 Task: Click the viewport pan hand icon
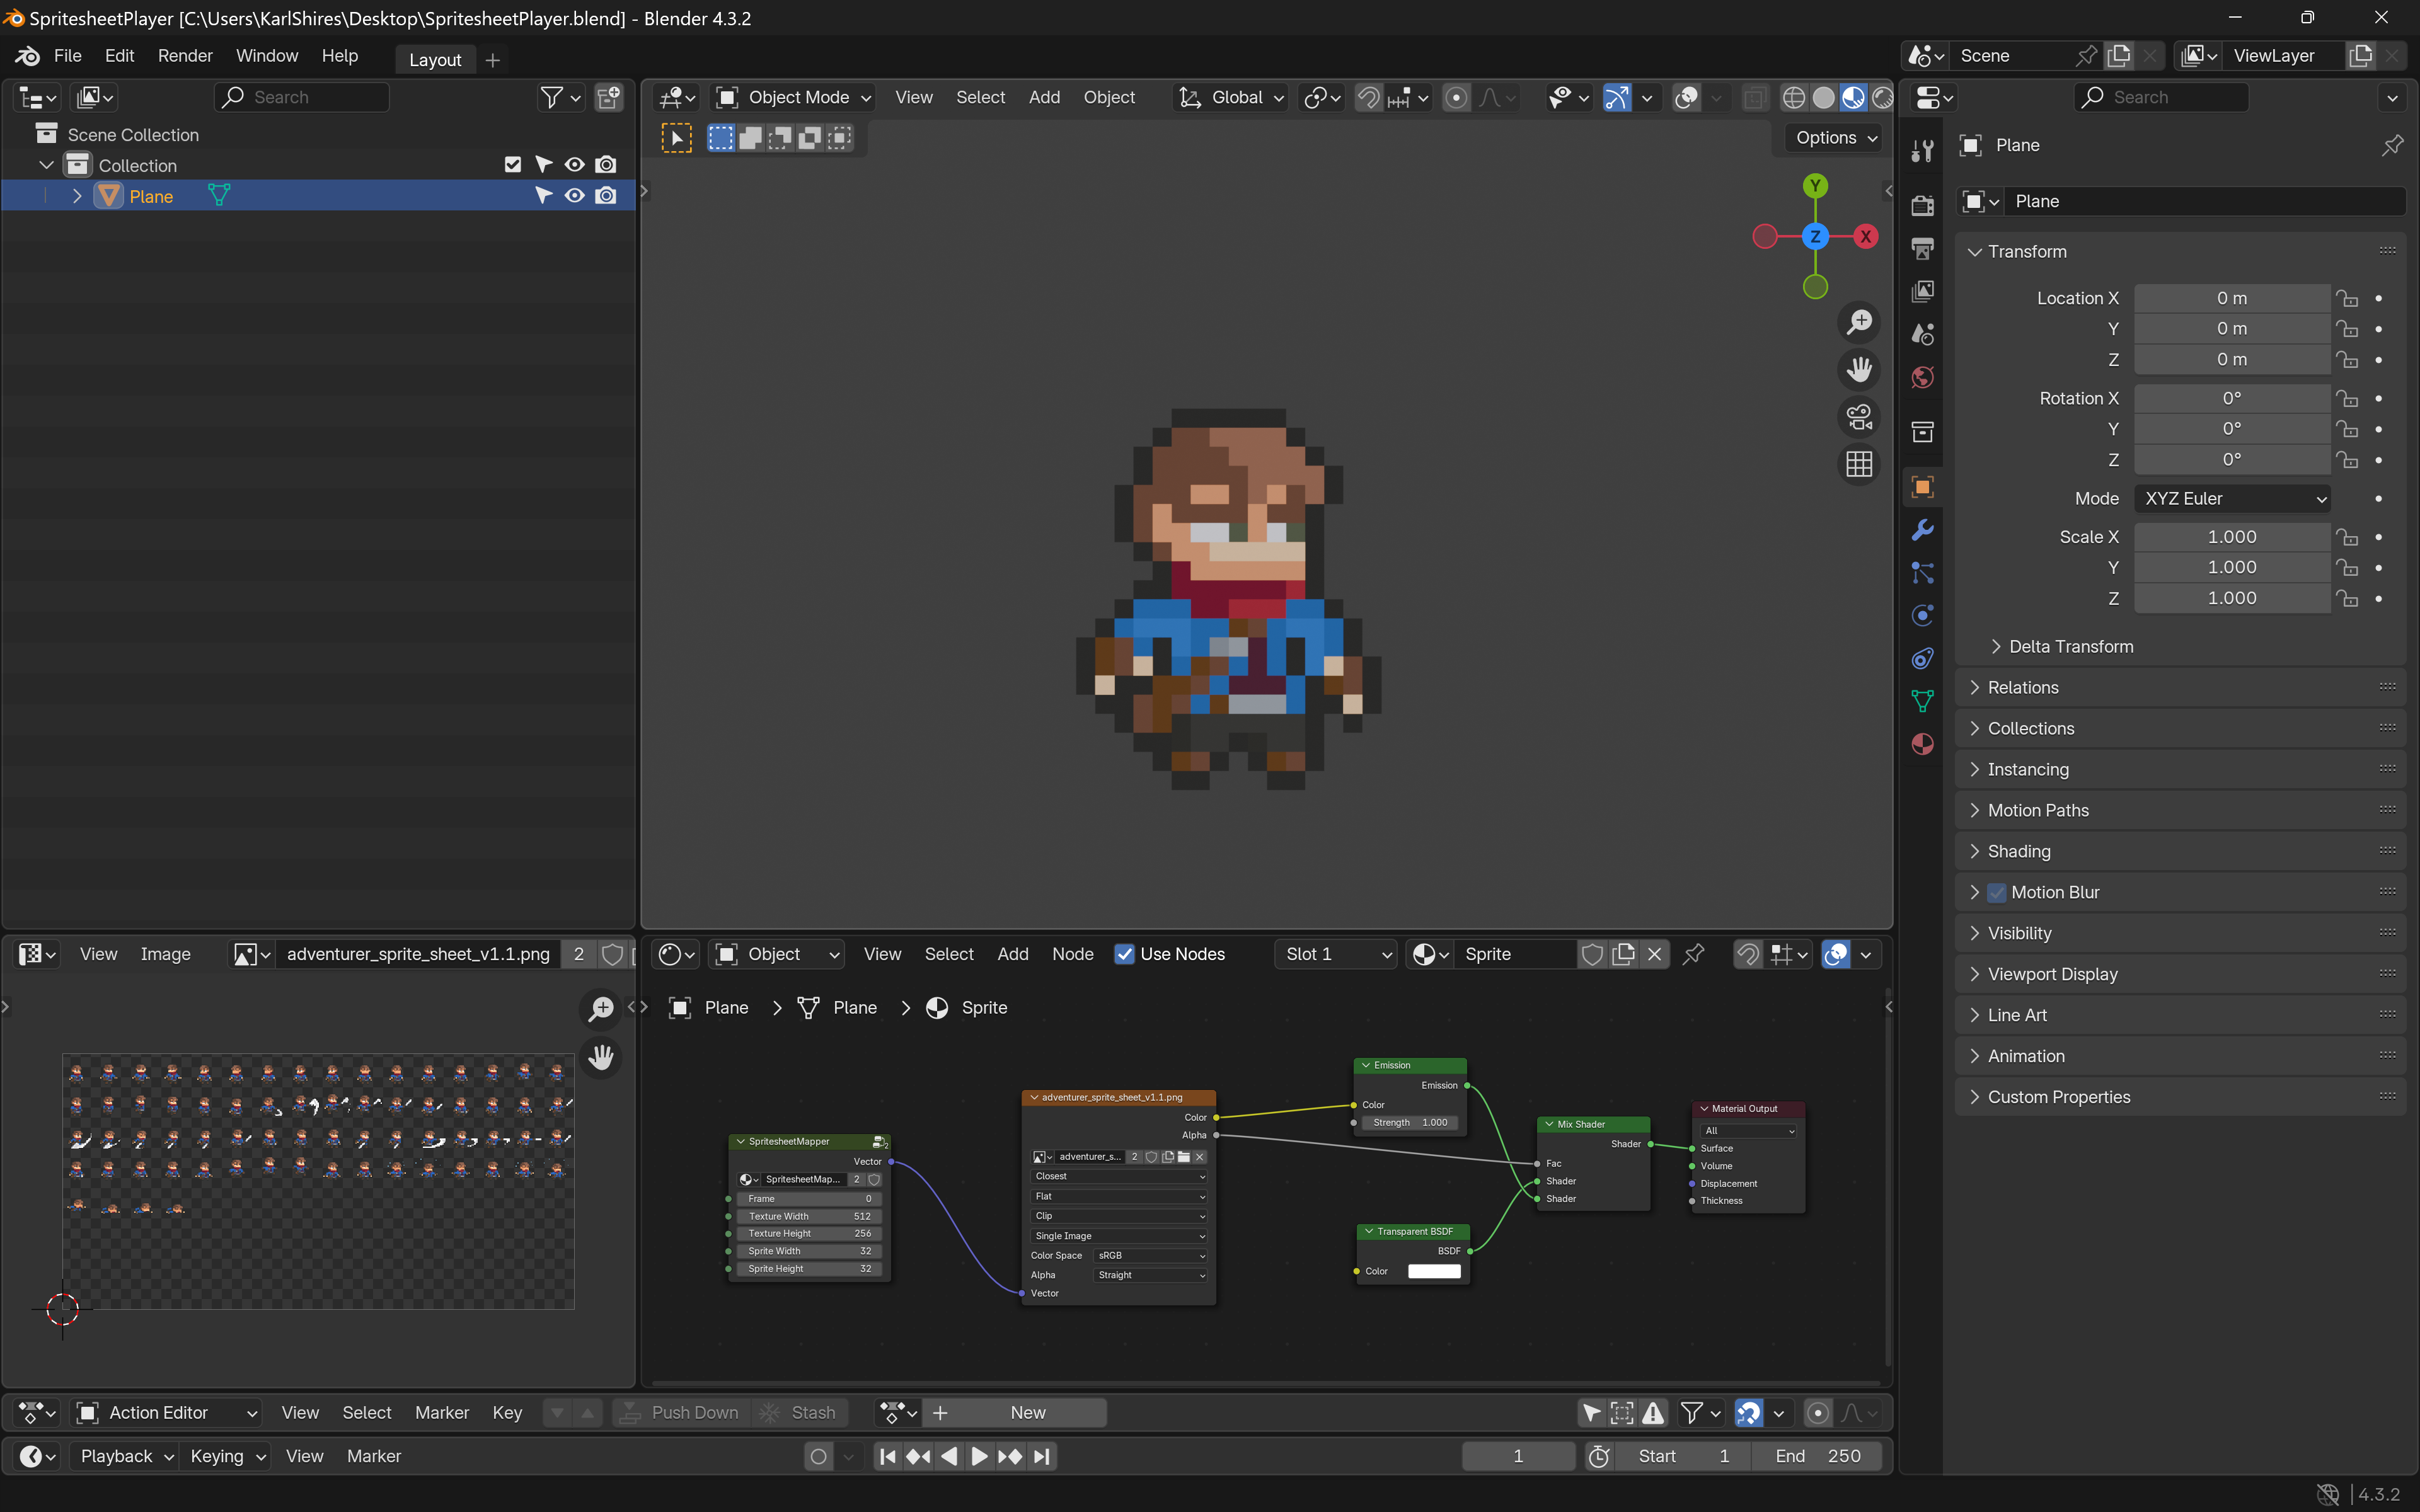(x=1859, y=370)
